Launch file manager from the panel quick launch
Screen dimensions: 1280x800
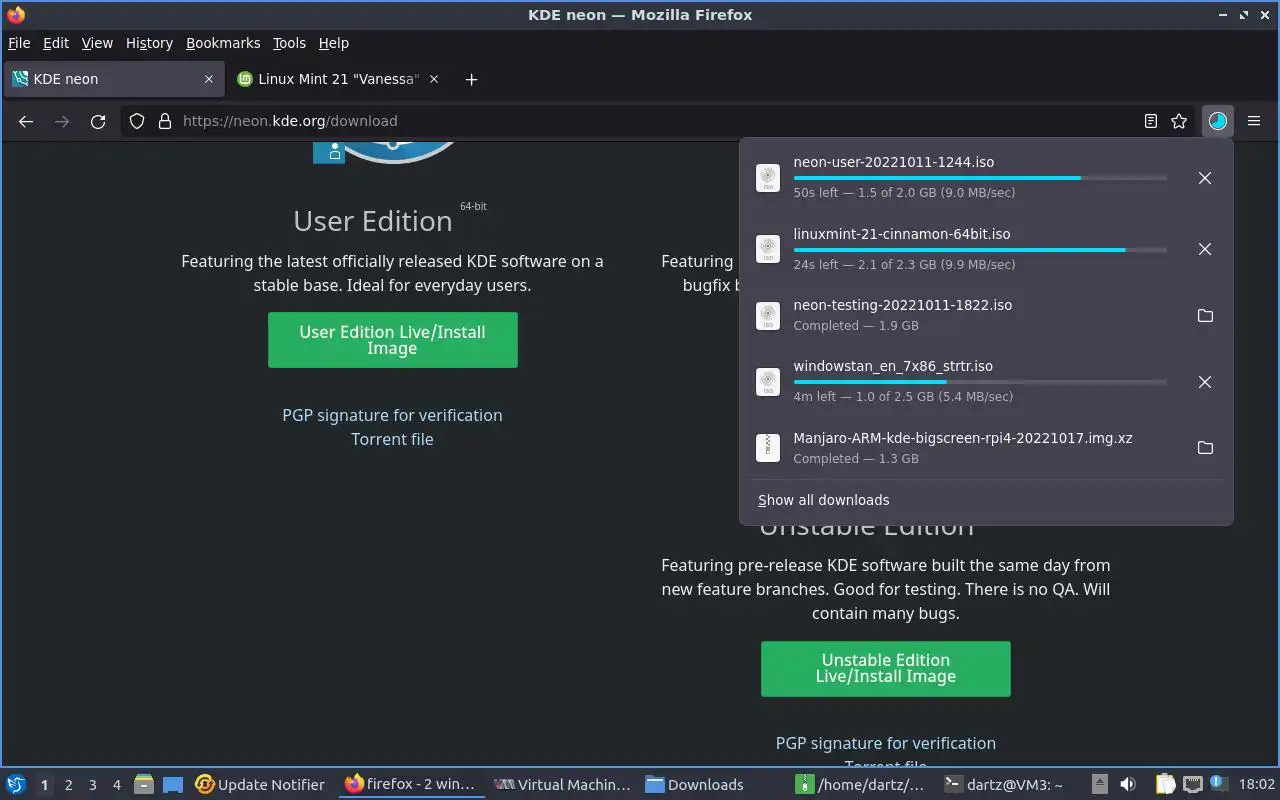coord(144,784)
